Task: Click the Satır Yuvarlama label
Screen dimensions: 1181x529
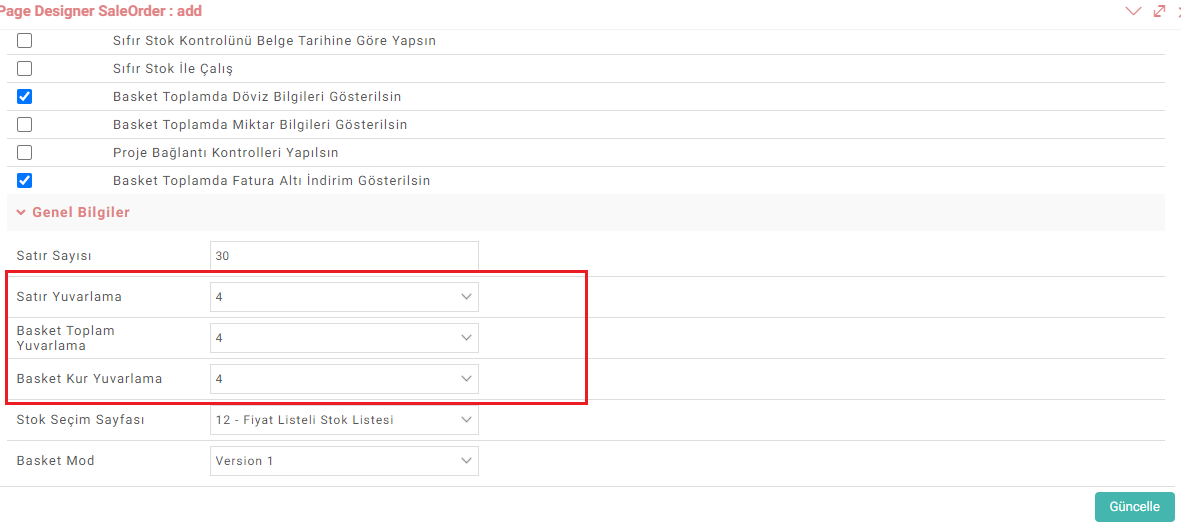Action: [x=69, y=297]
